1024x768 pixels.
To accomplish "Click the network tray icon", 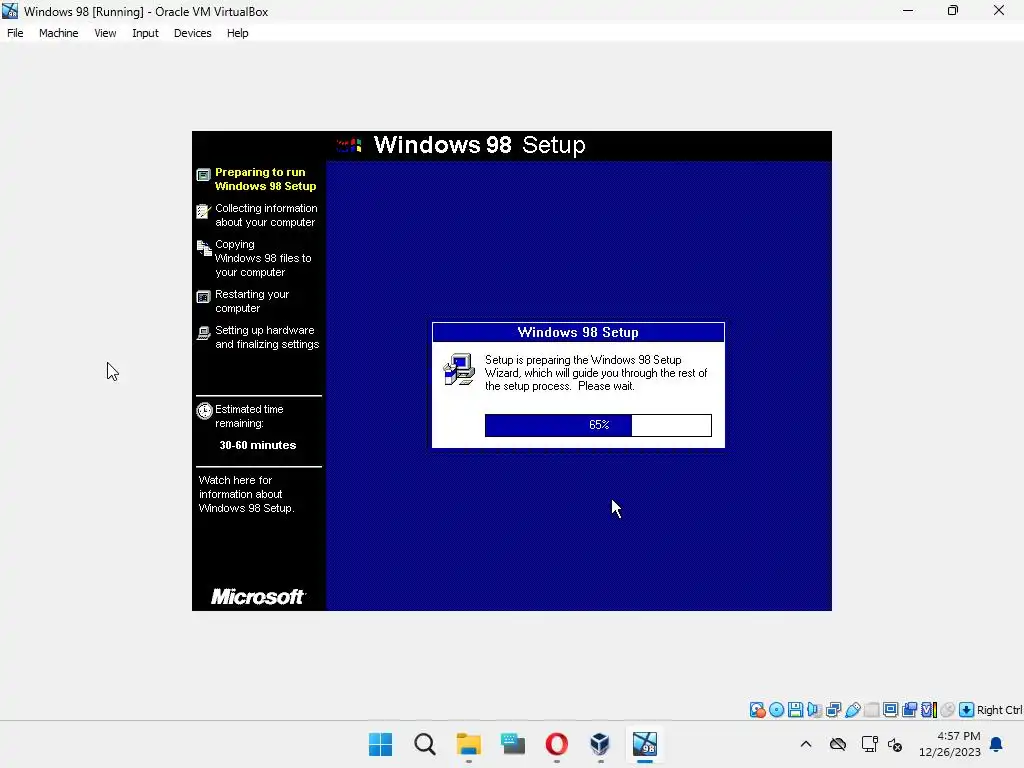I will coord(869,744).
